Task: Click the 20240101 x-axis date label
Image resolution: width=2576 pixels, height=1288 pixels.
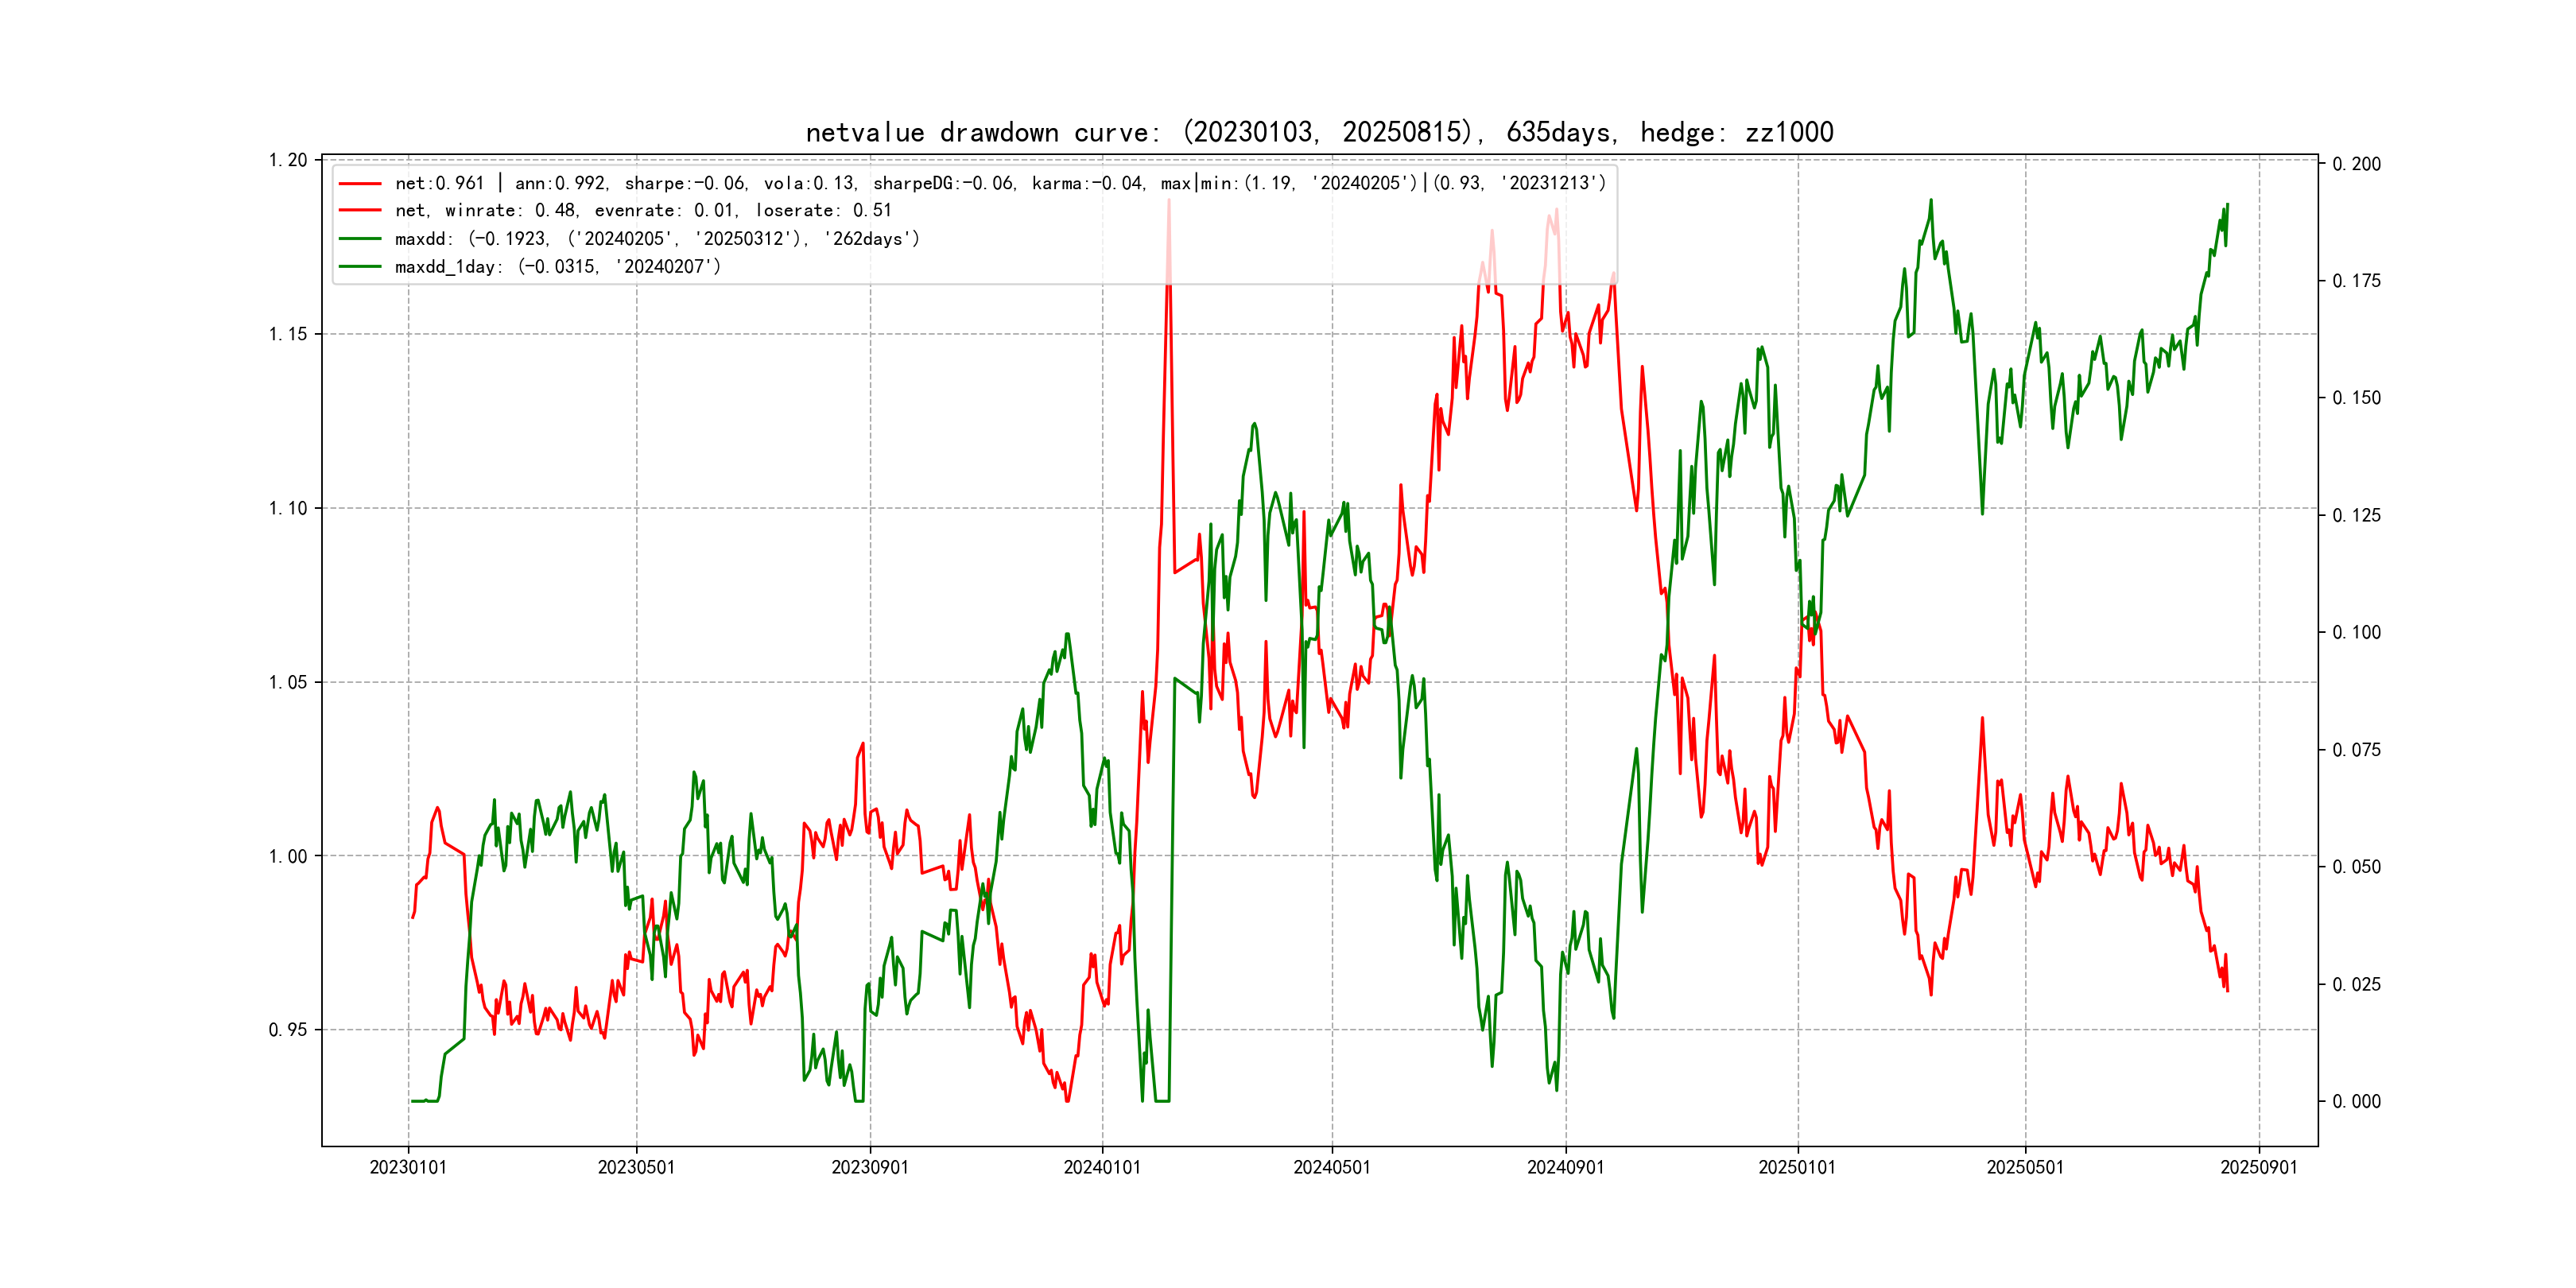Action: point(1102,1168)
